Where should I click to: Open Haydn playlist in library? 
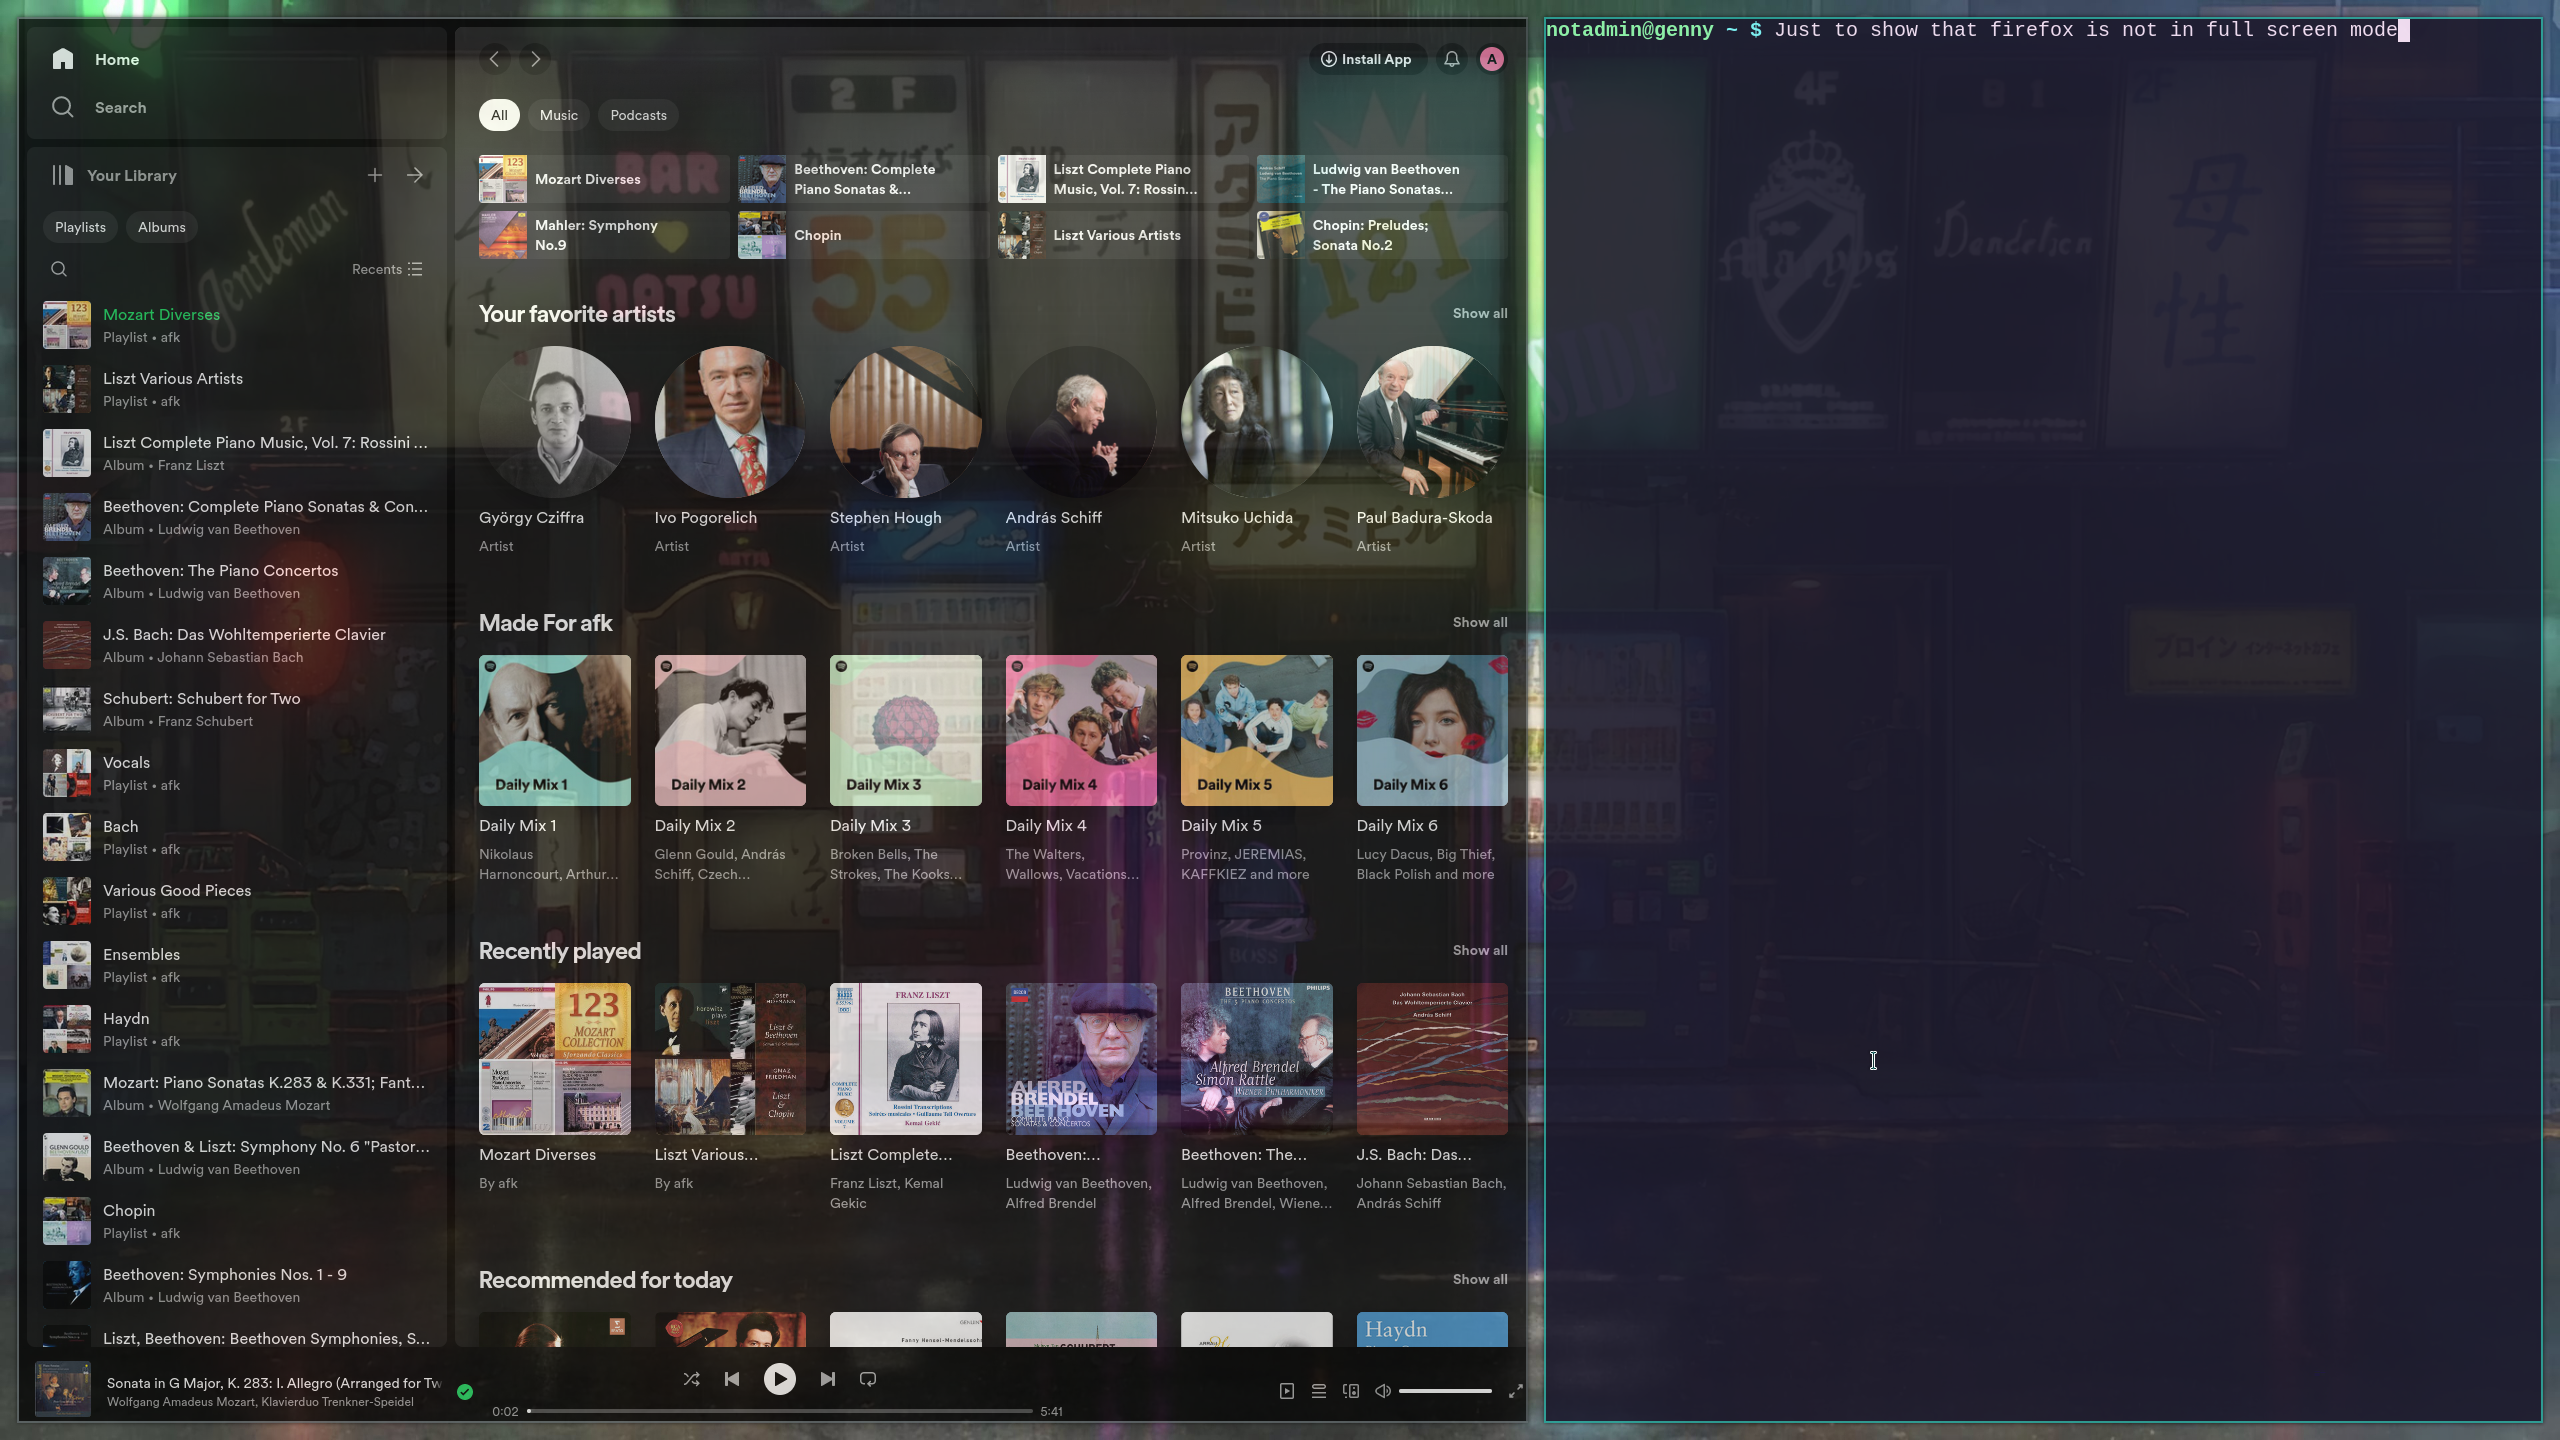coord(237,1029)
